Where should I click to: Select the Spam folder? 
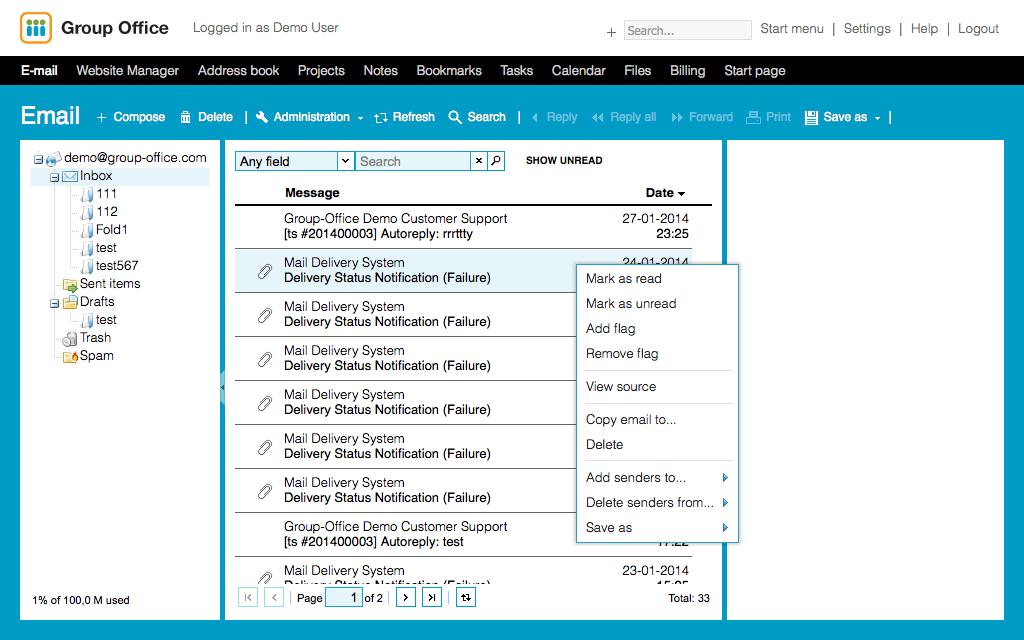click(96, 356)
